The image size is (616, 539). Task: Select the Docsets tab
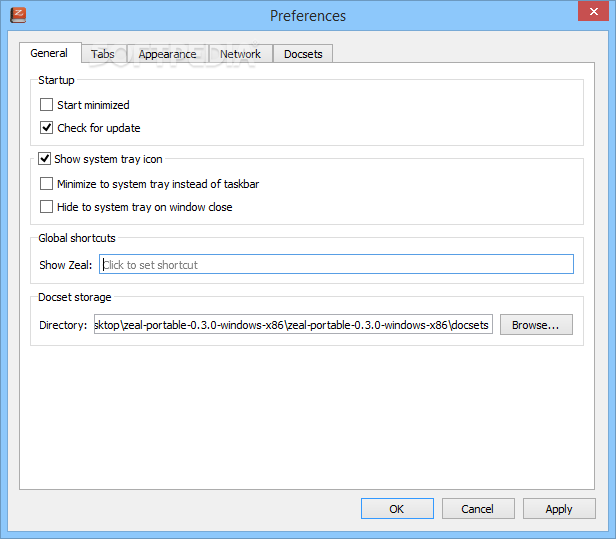[303, 54]
